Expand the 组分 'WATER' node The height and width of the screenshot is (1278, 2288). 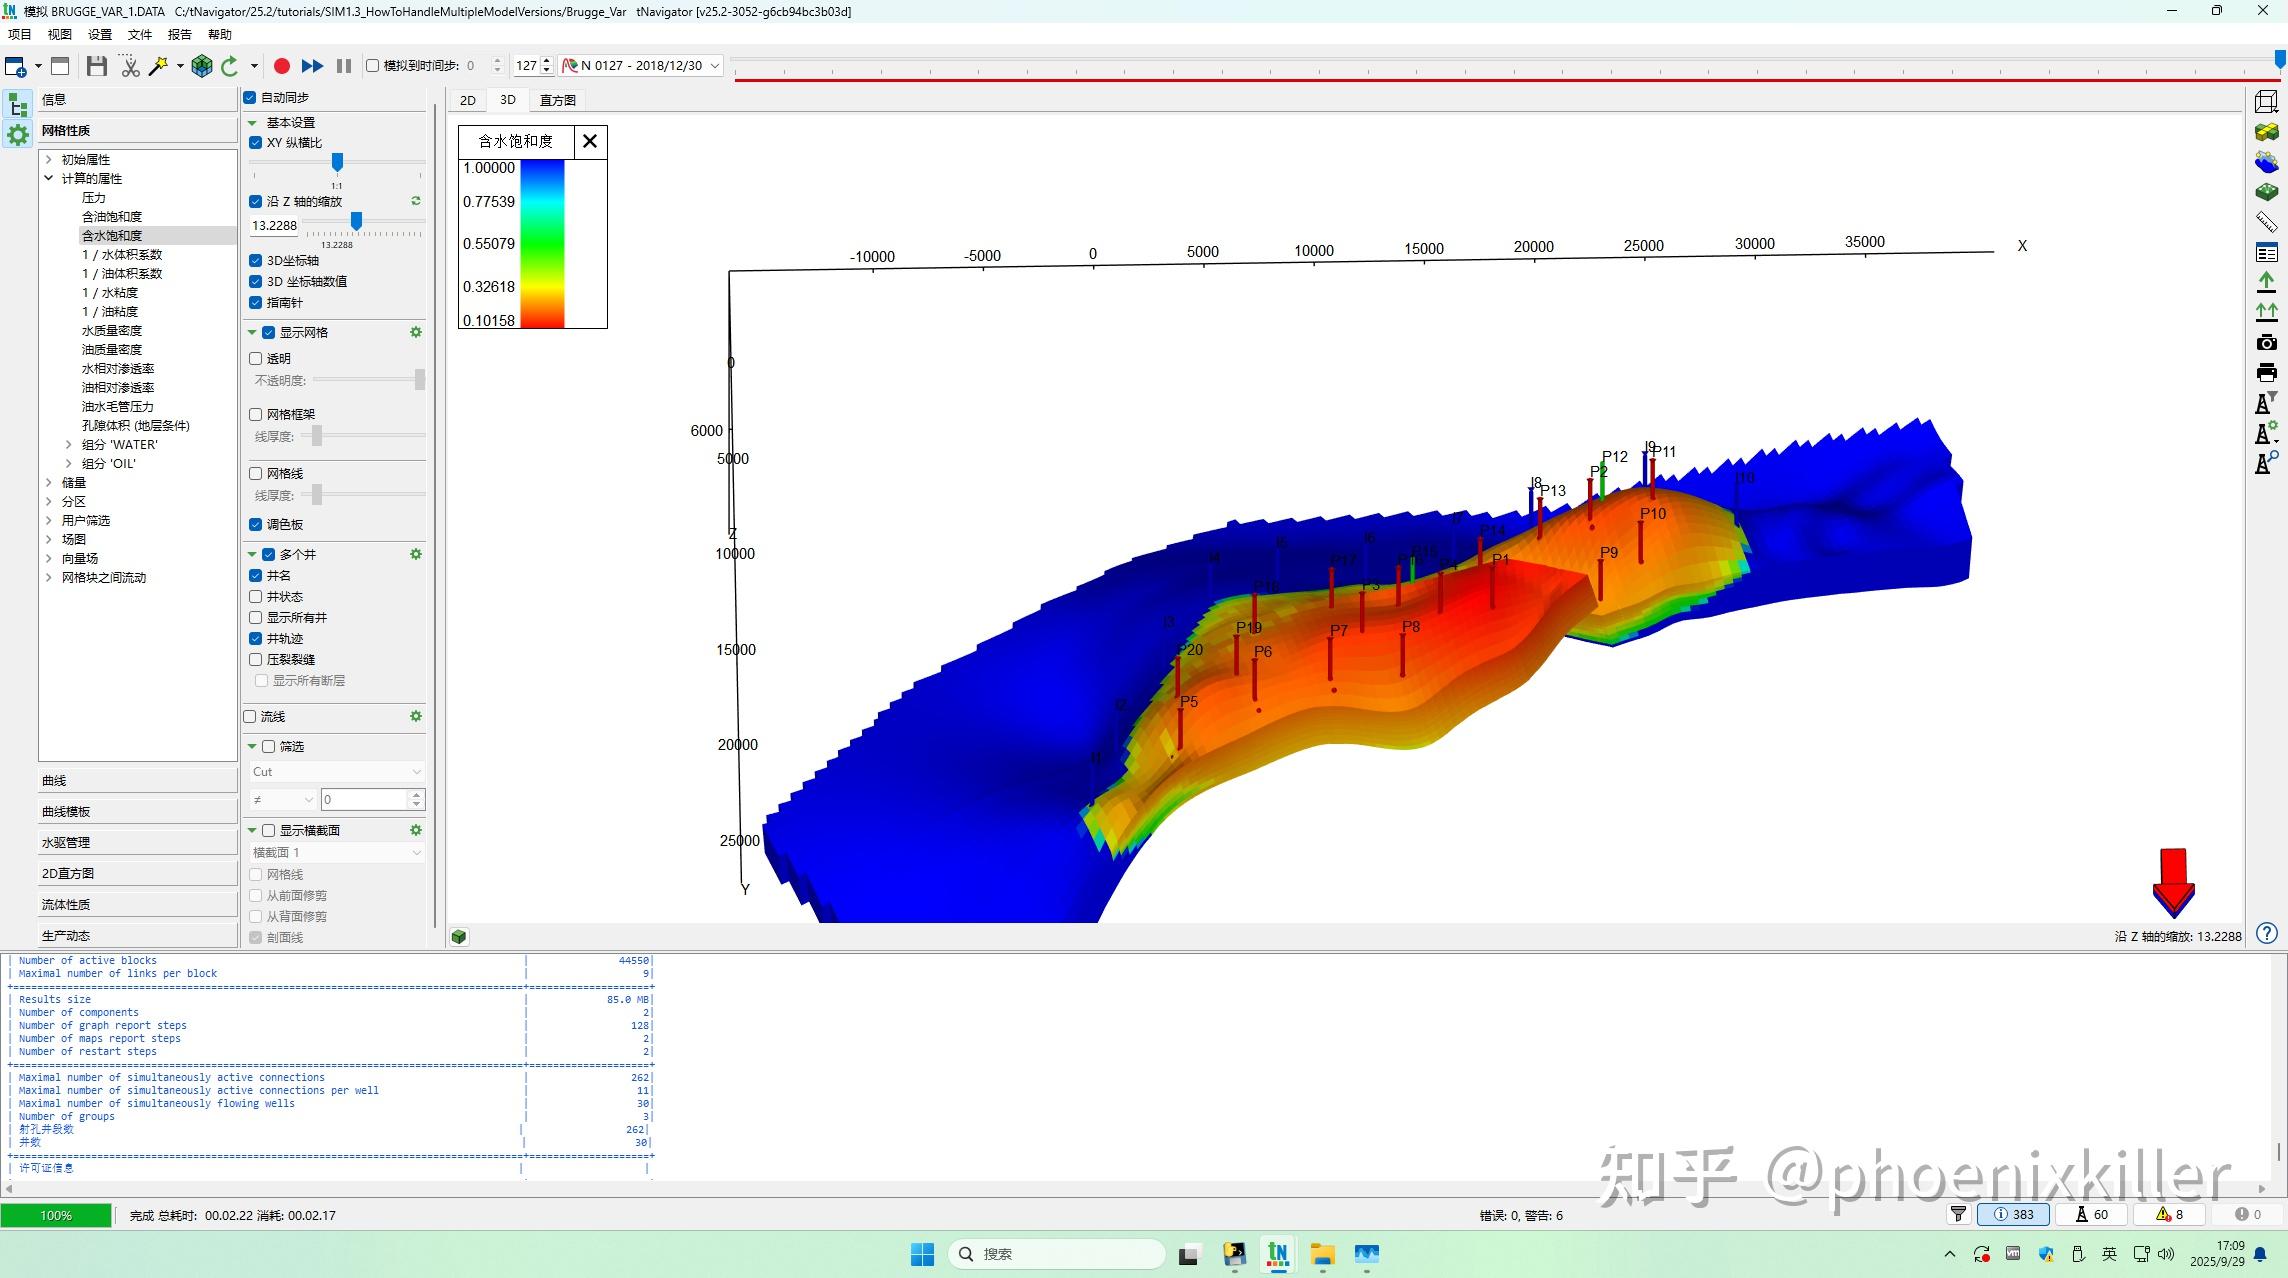click(68, 444)
